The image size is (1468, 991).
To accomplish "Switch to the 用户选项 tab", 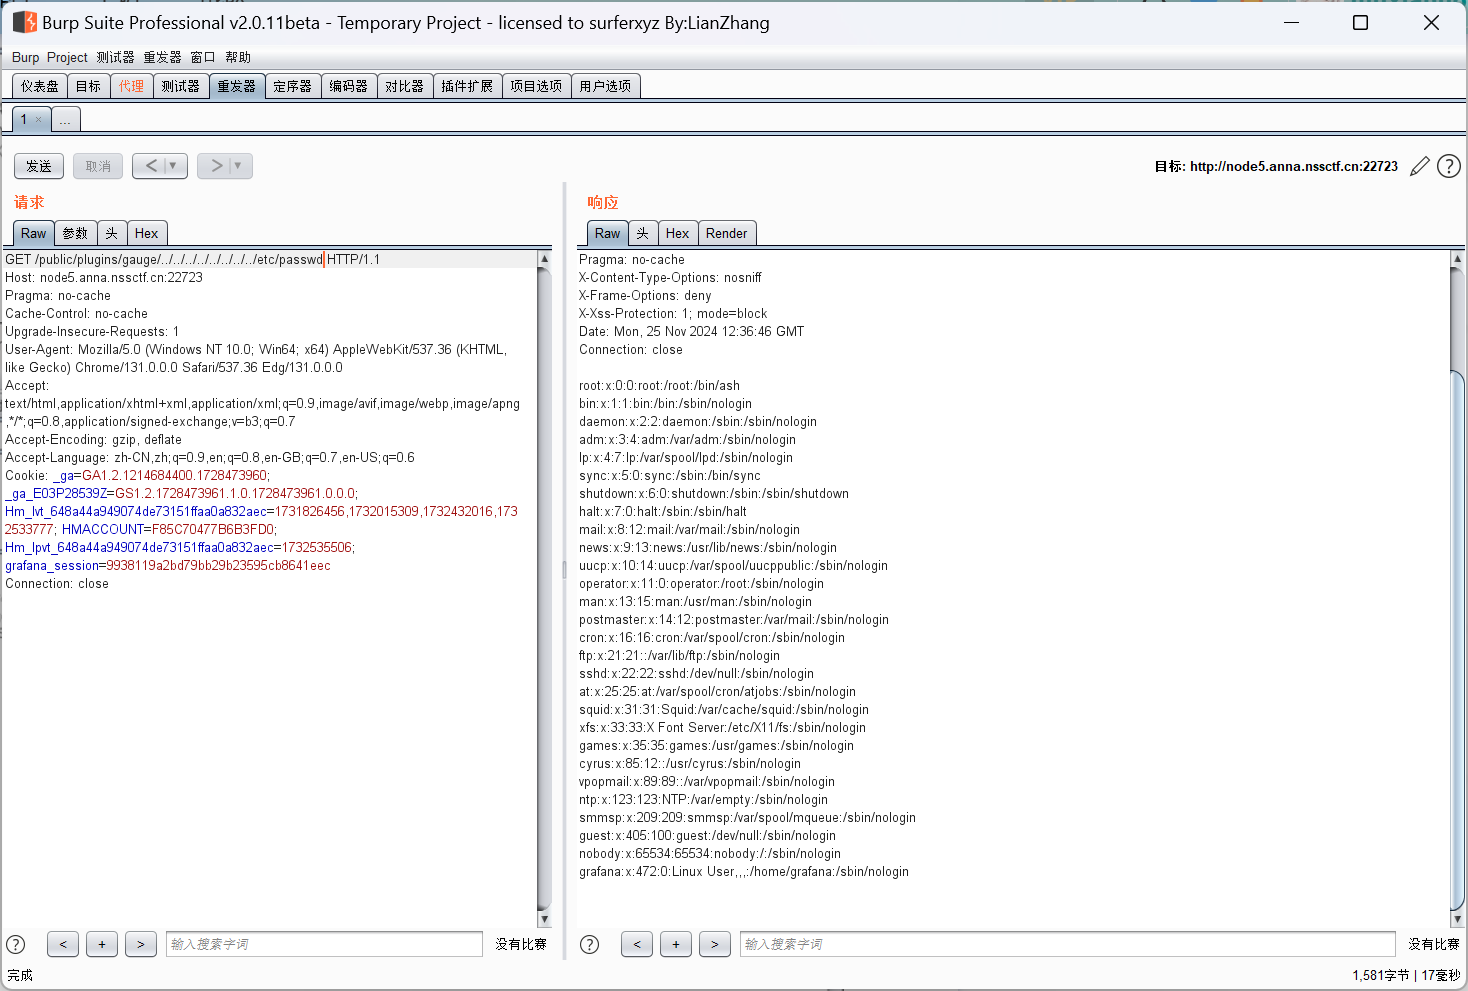I will [605, 86].
